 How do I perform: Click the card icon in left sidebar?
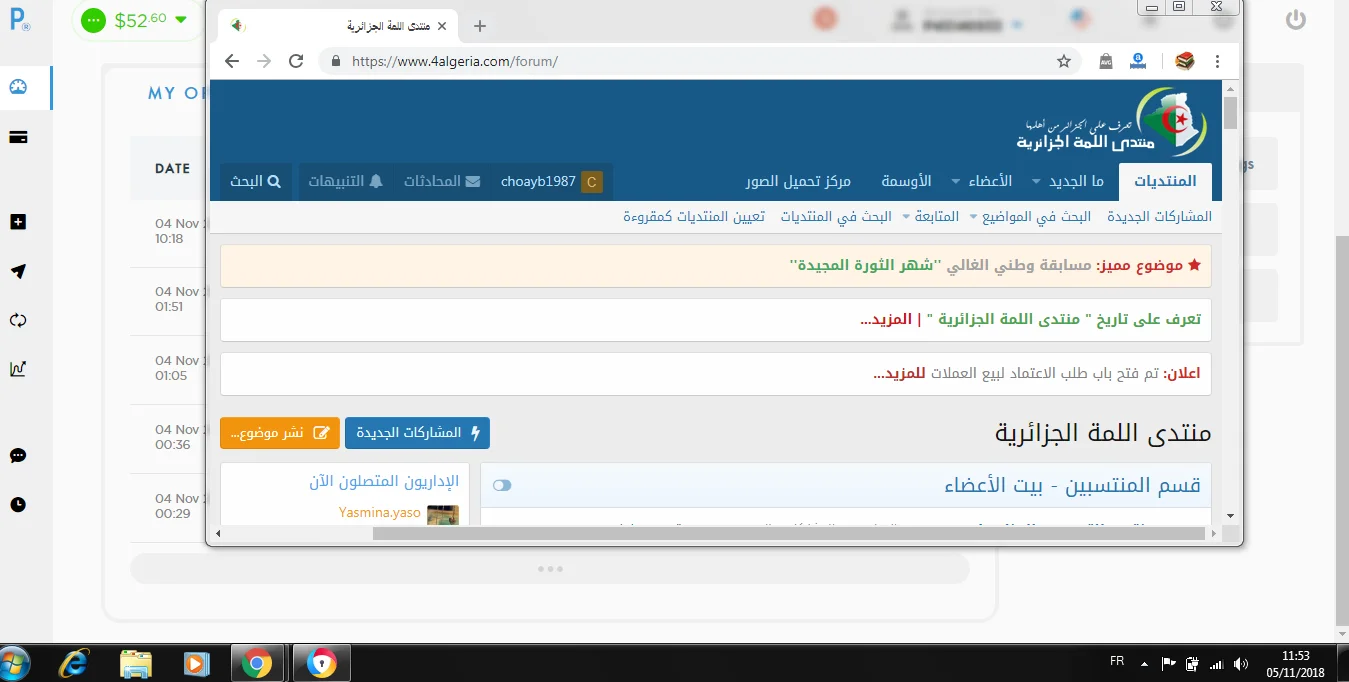[18, 137]
